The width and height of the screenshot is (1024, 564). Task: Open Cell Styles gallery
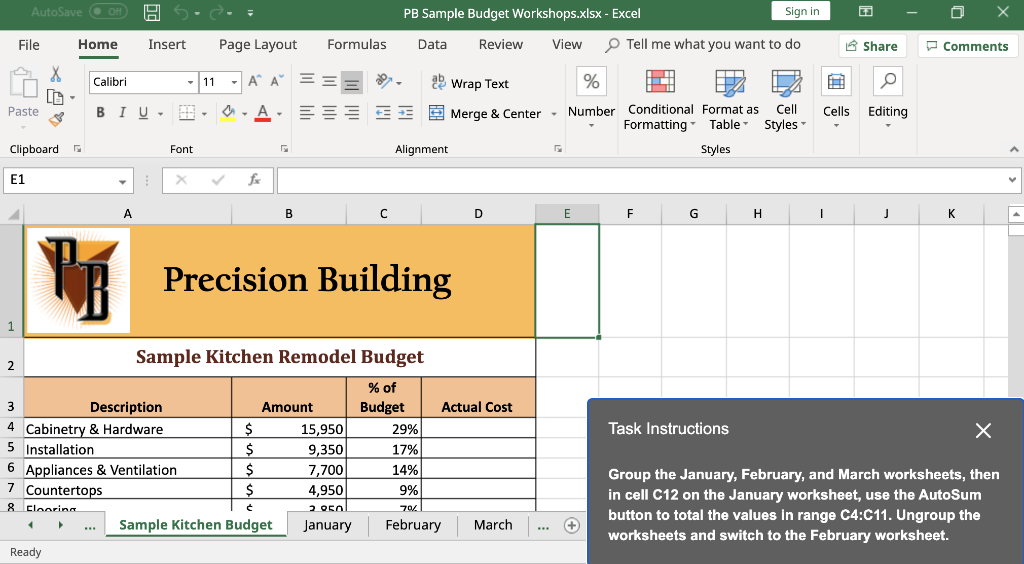[x=786, y=99]
